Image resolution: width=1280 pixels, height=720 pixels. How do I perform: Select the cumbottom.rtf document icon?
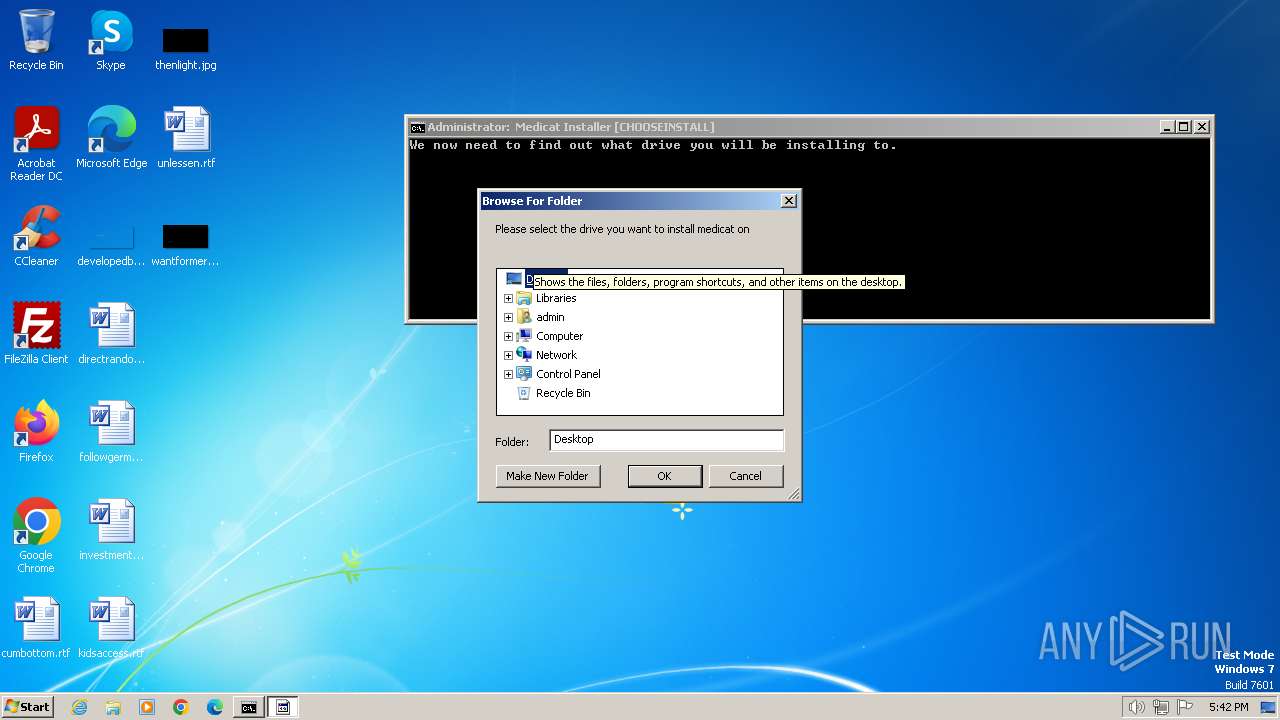point(36,628)
